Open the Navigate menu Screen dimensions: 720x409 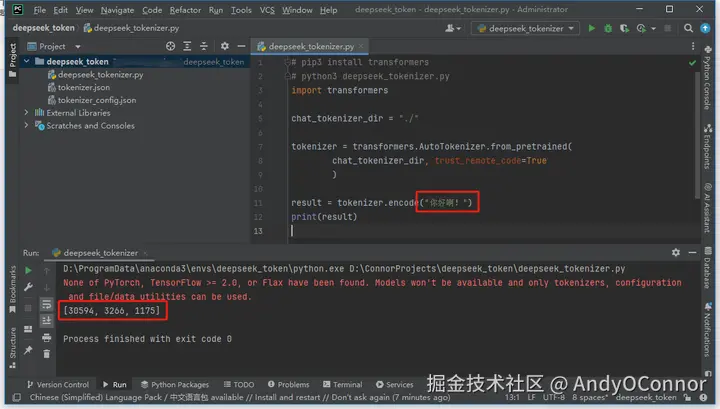point(118,10)
